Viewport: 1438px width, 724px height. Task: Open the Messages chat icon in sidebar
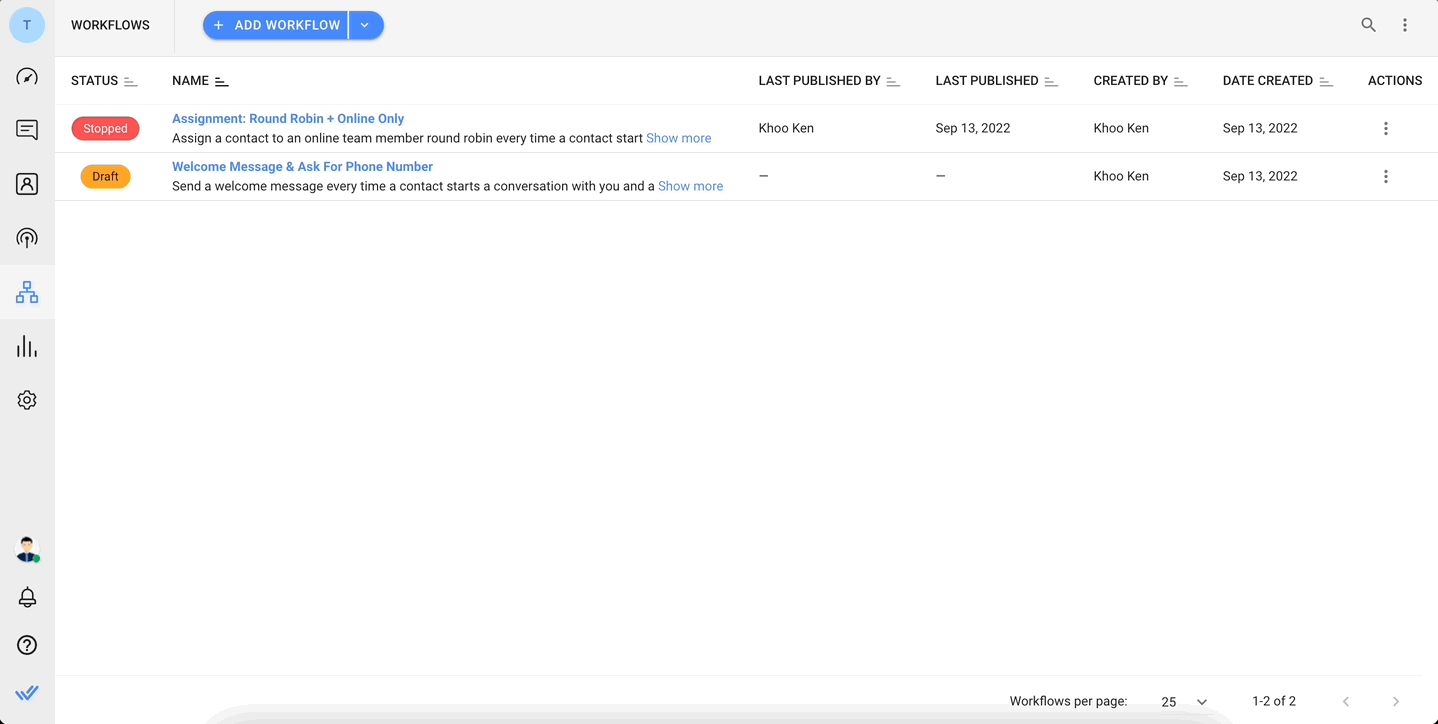27,130
